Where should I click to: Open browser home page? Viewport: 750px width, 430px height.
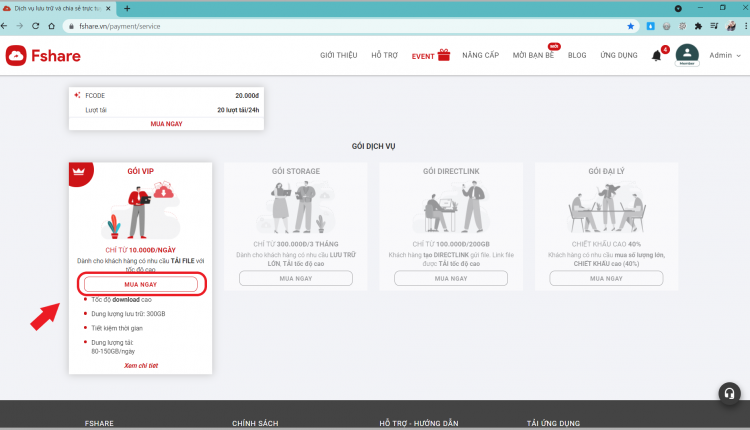coord(51,26)
